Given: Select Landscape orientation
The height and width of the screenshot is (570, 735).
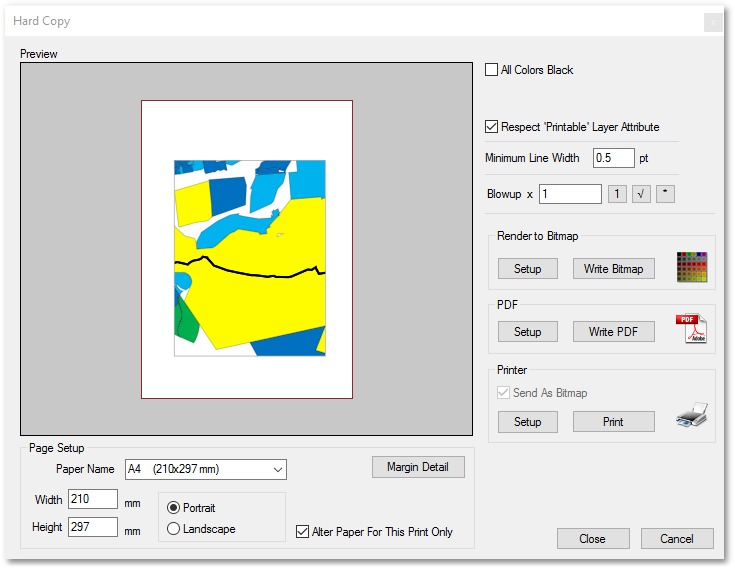Looking at the screenshot, I should coord(173,529).
